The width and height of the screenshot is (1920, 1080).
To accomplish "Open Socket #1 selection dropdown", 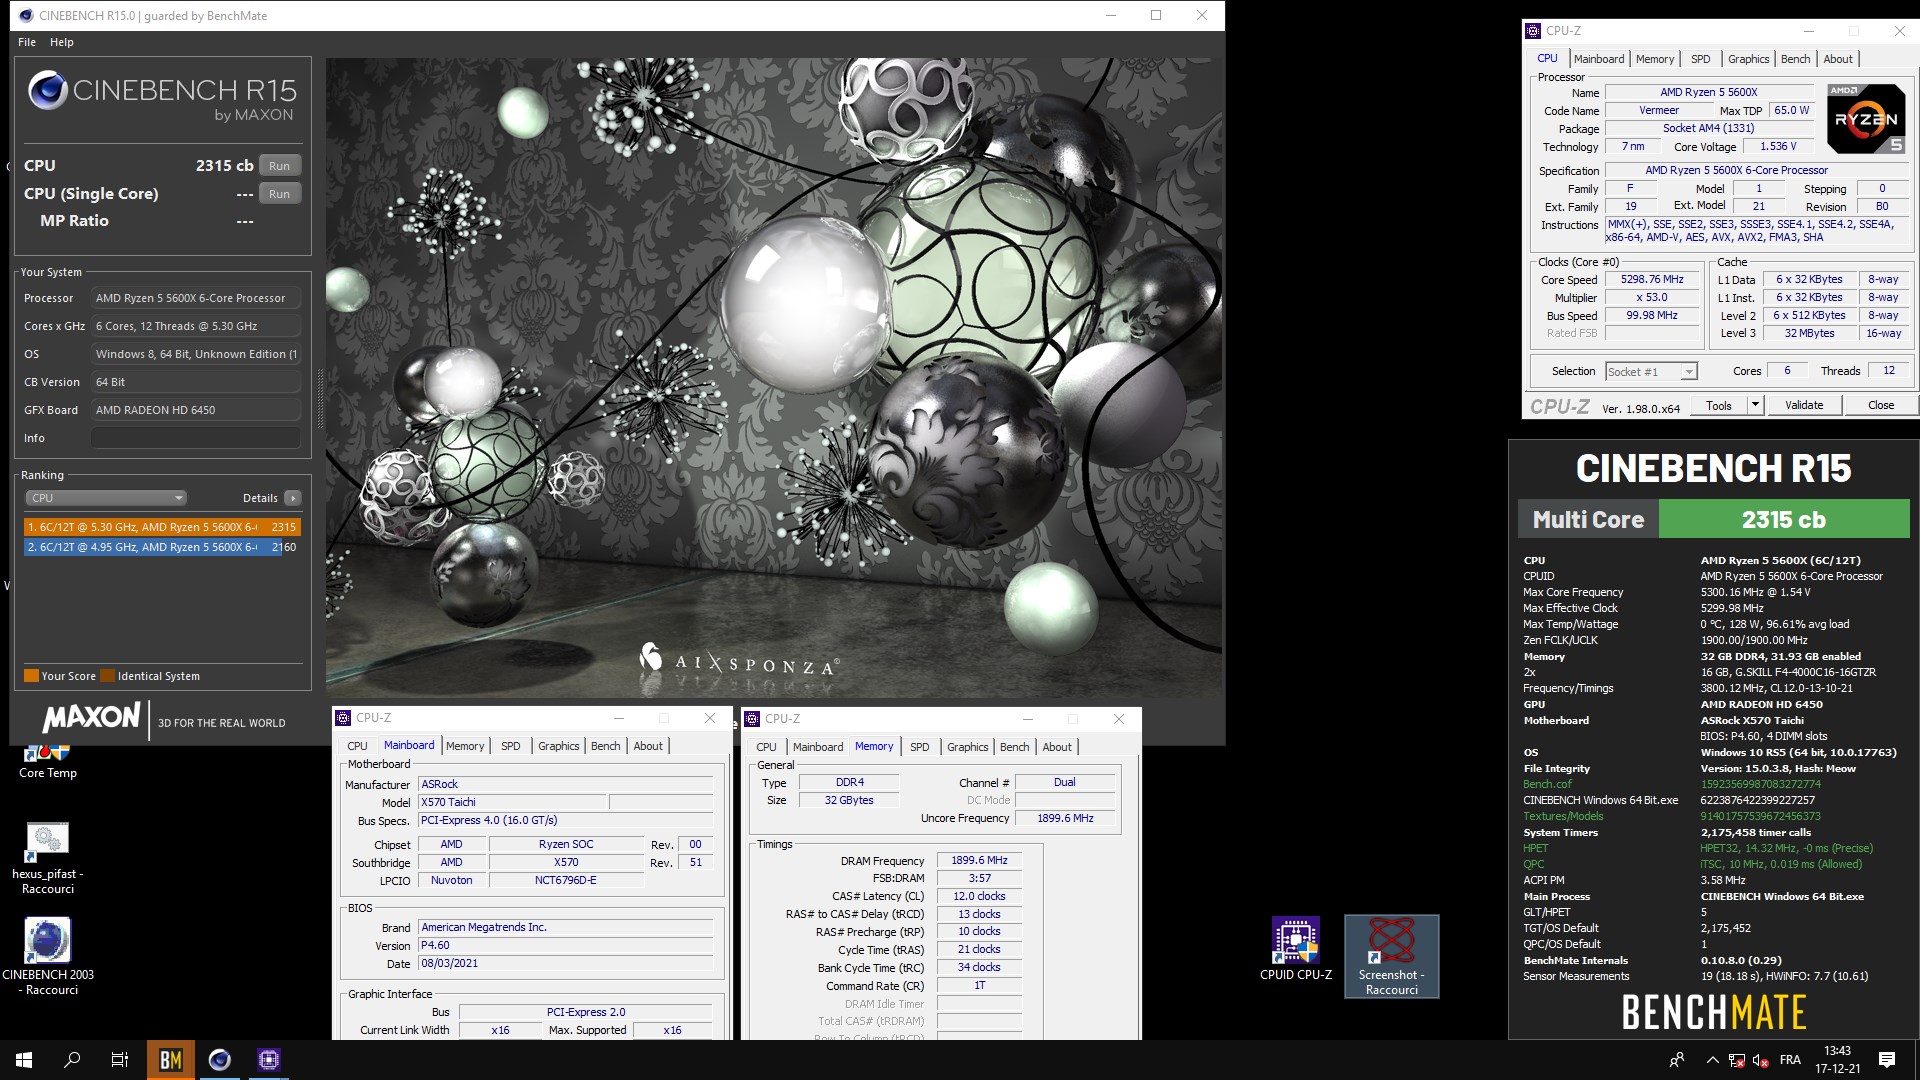I will point(1652,372).
